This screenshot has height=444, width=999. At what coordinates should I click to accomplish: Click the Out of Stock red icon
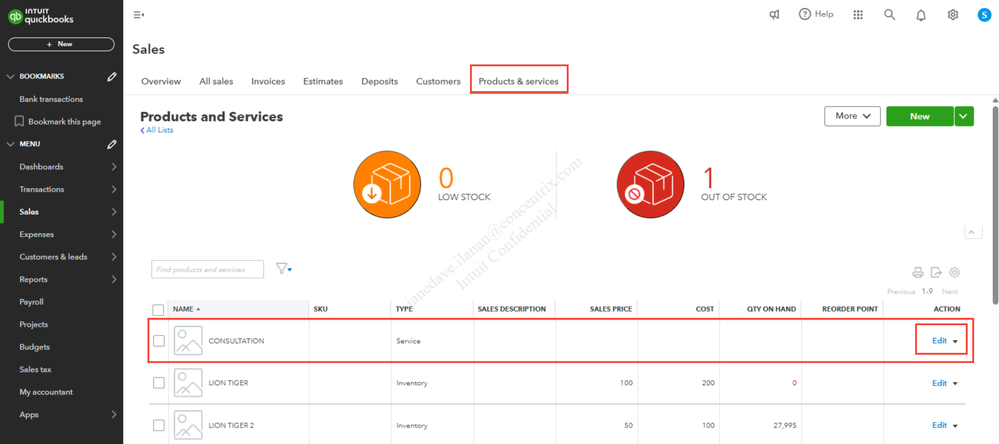click(650, 185)
